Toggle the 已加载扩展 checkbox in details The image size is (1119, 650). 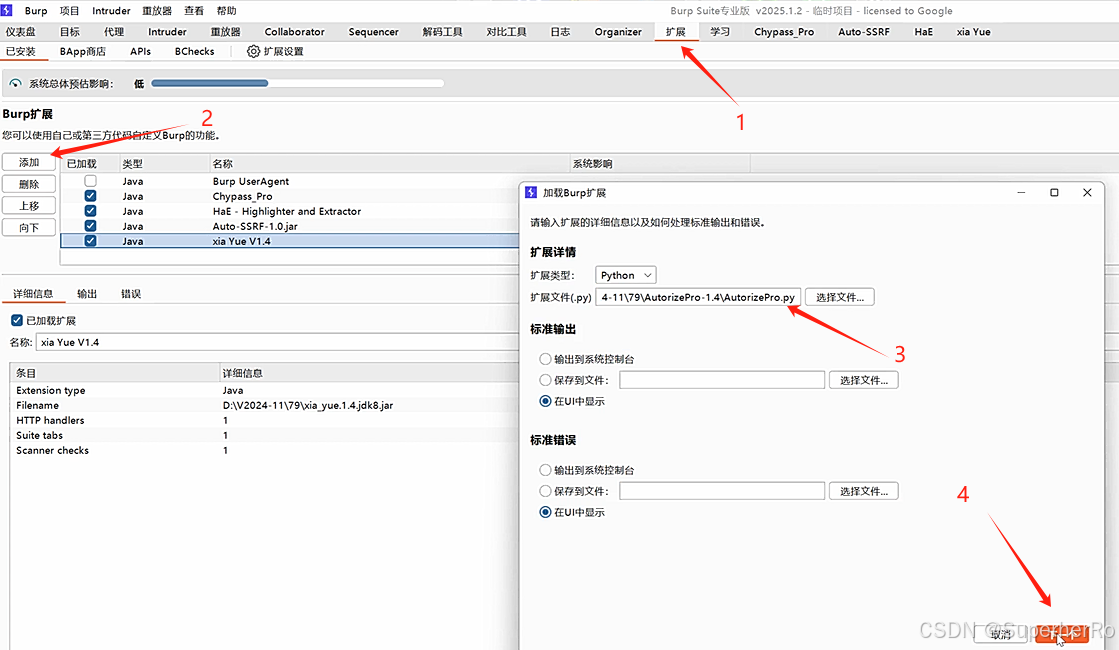[17, 320]
